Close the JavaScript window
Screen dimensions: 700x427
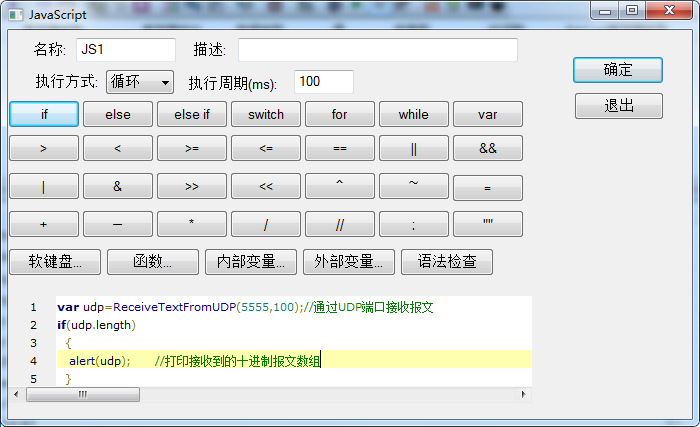coord(669,10)
